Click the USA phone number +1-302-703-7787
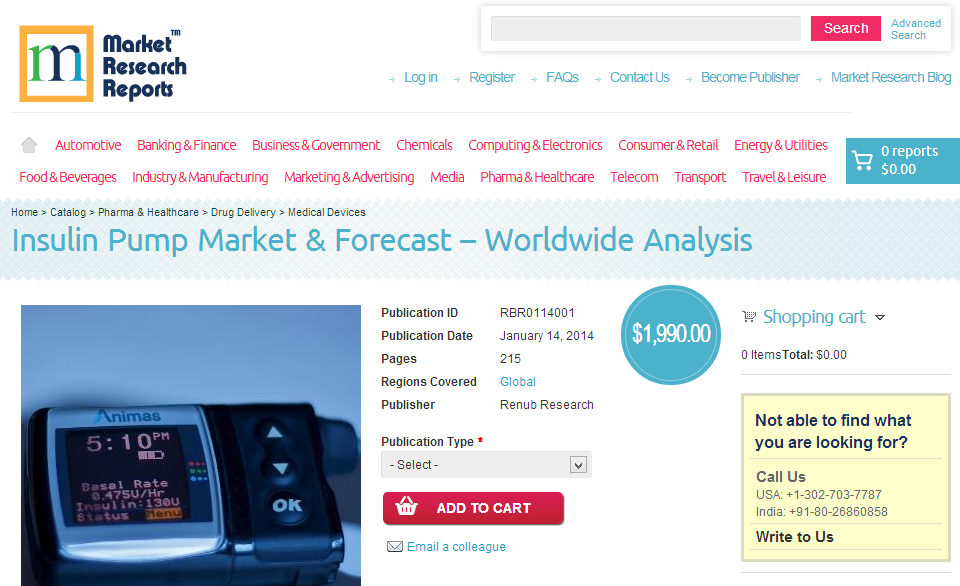The height and width of the screenshot is (586, 960). (x=834, y=495)
